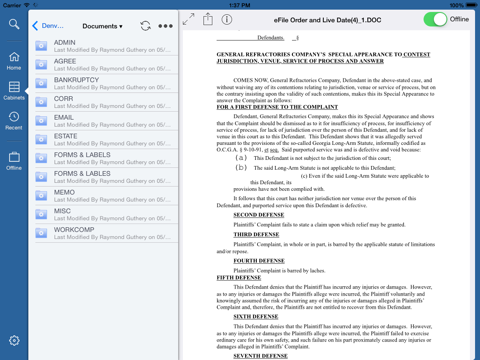Open the WORKCOMP folder
Viewport: 480px width, 360px height.
(x=106, y=233)
